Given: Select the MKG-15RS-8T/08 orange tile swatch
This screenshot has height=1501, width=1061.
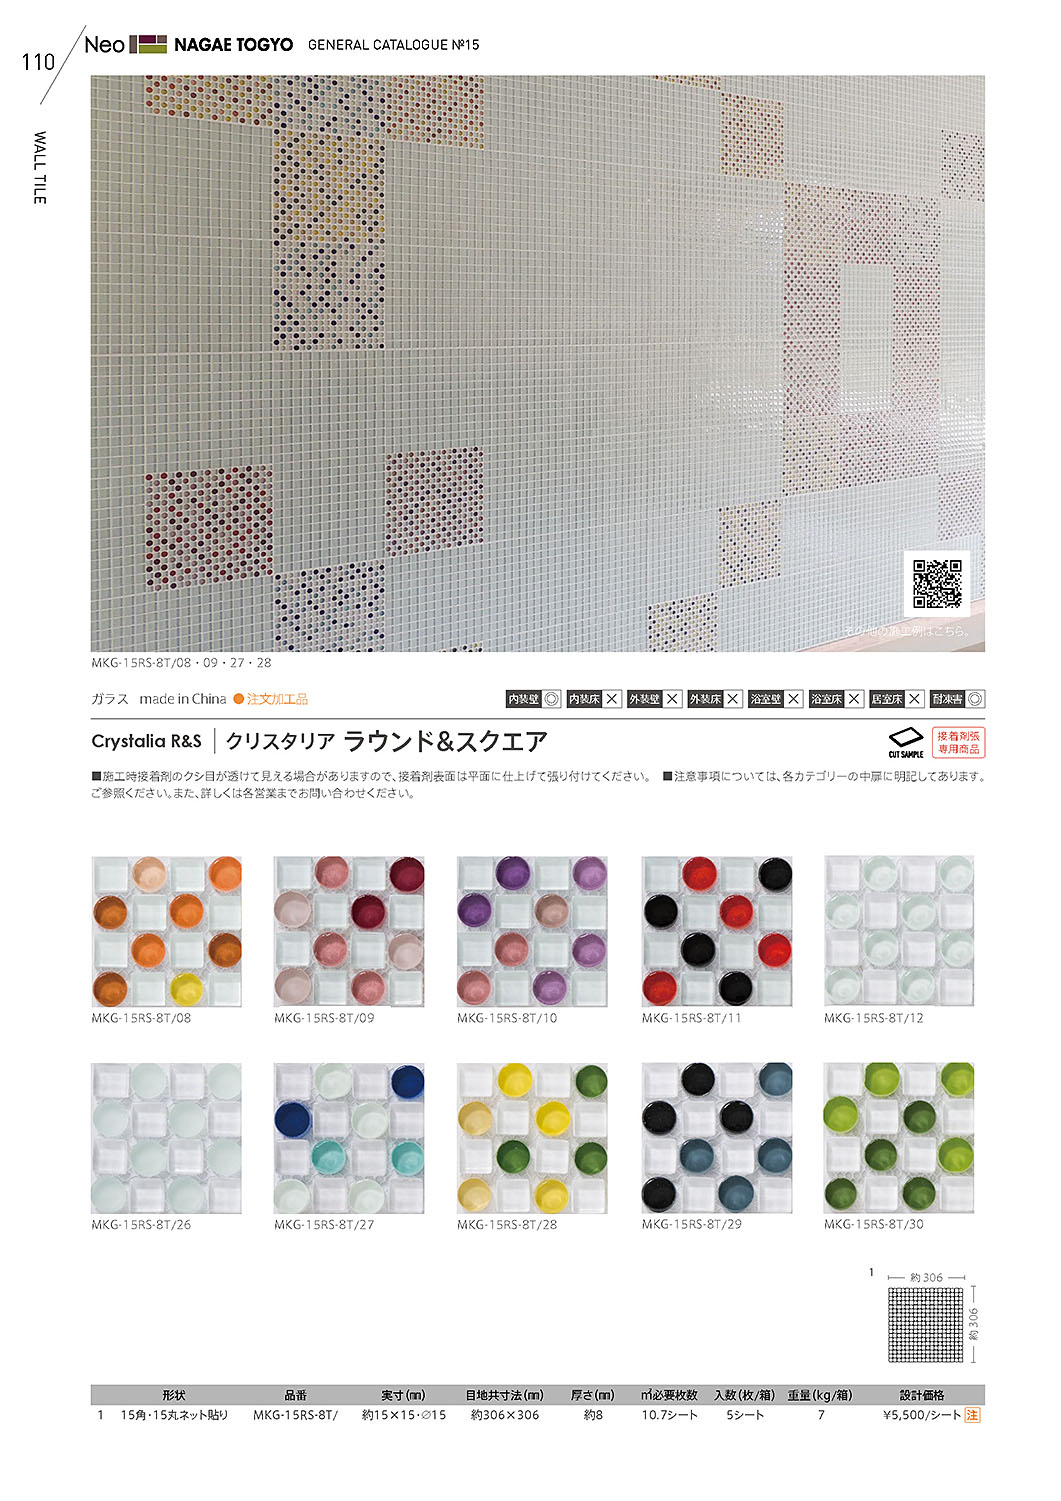Looking at the screenshot, I should [x=166, y=931].
